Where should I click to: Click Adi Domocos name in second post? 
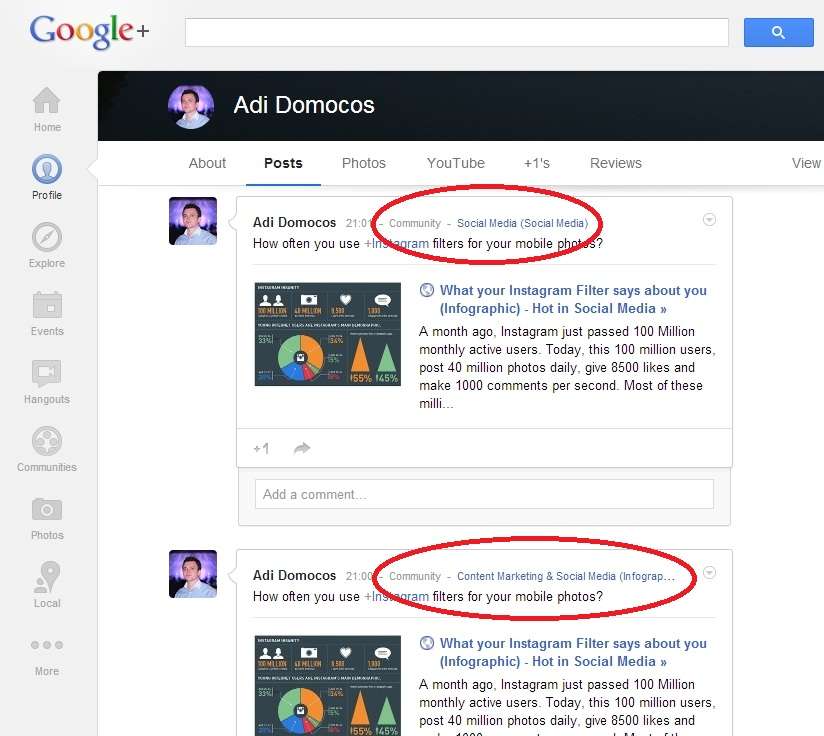[x=294, y=576]
